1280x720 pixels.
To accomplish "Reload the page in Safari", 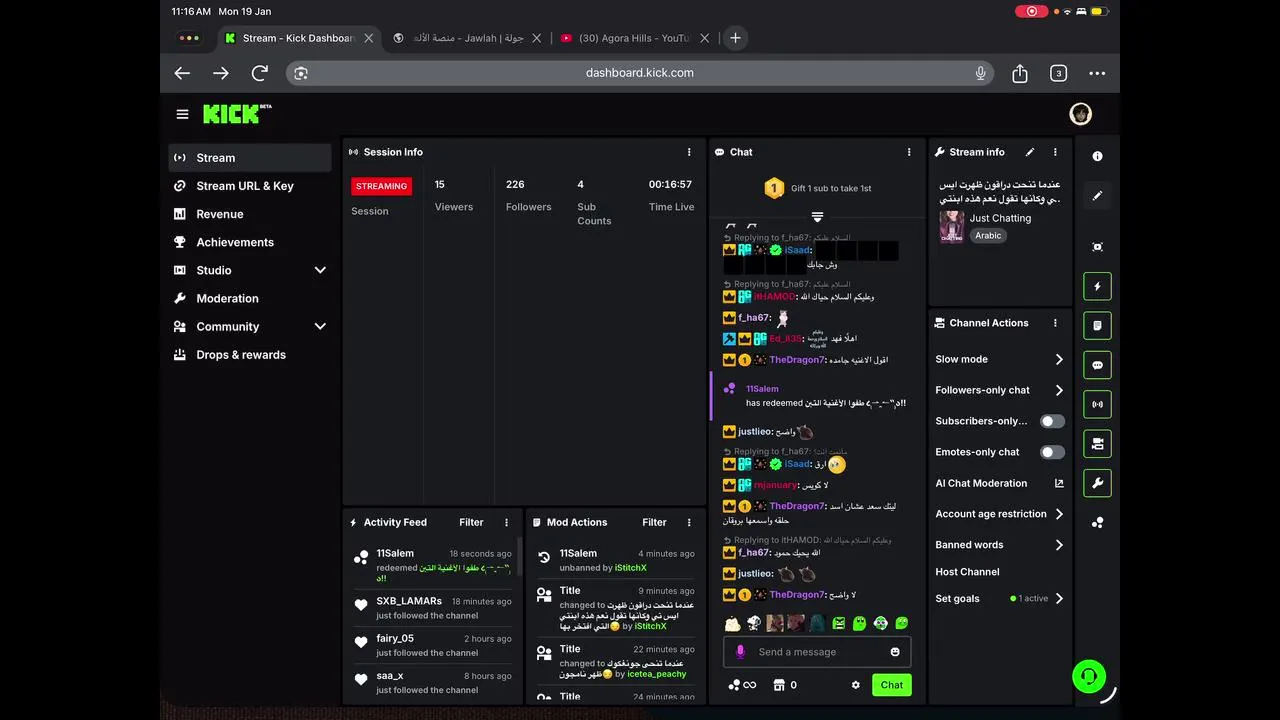I will (260, 73).
